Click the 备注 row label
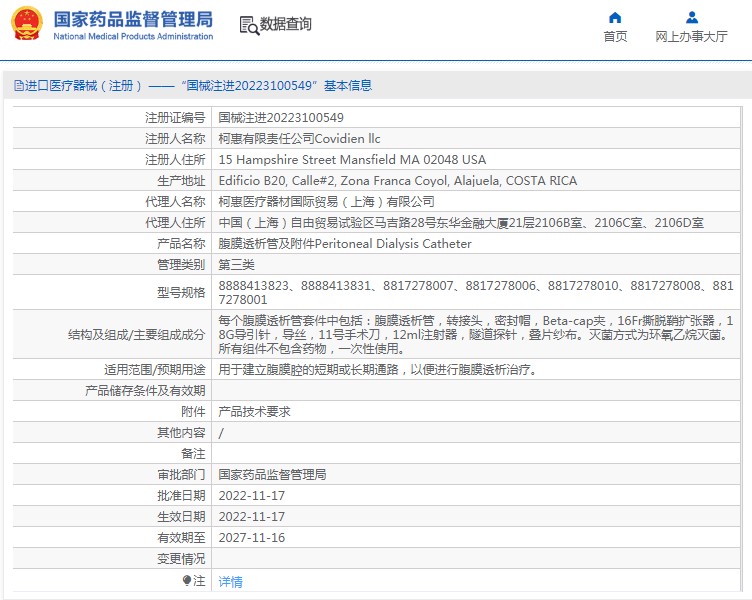 pyautogui.click(x=193, y=454)
